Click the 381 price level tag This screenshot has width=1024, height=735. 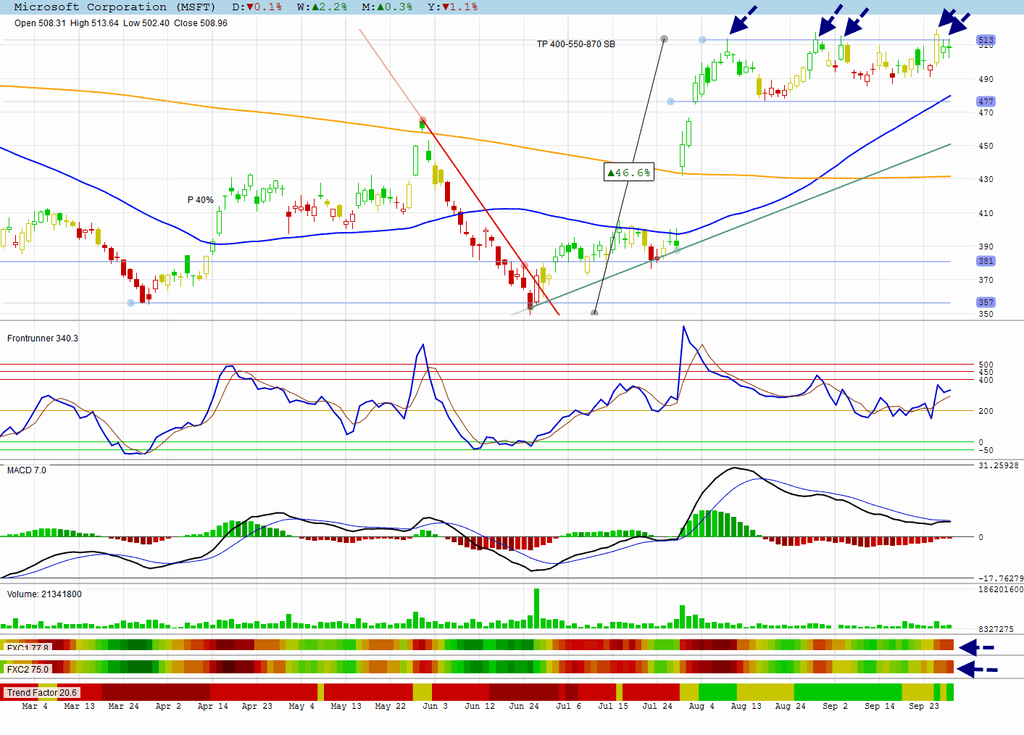[x=985, y=261]
